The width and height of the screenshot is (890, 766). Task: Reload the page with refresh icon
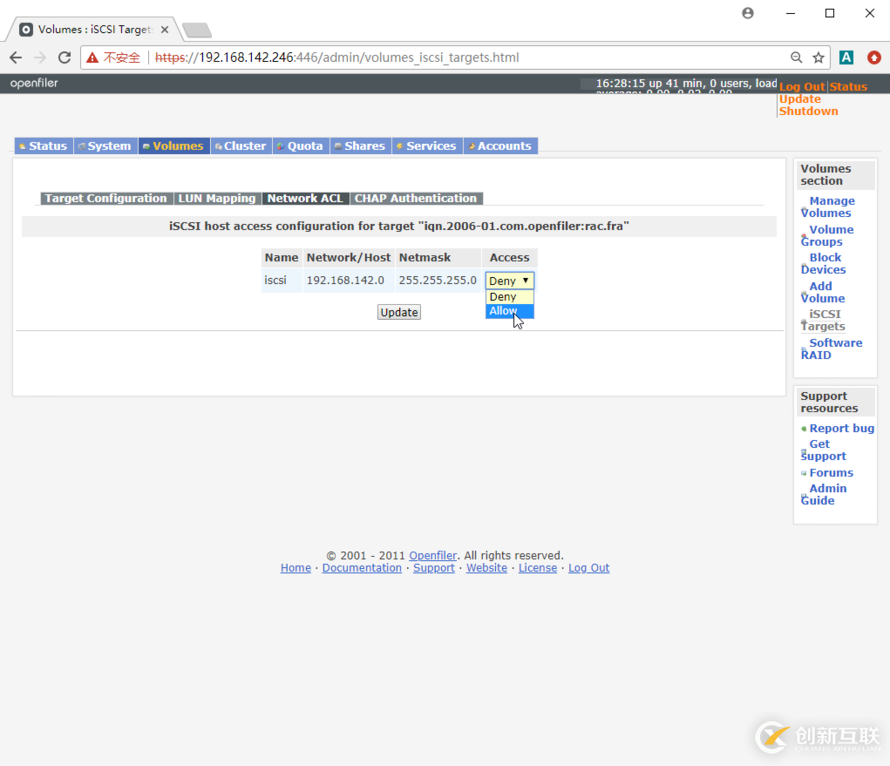[64, 58]
